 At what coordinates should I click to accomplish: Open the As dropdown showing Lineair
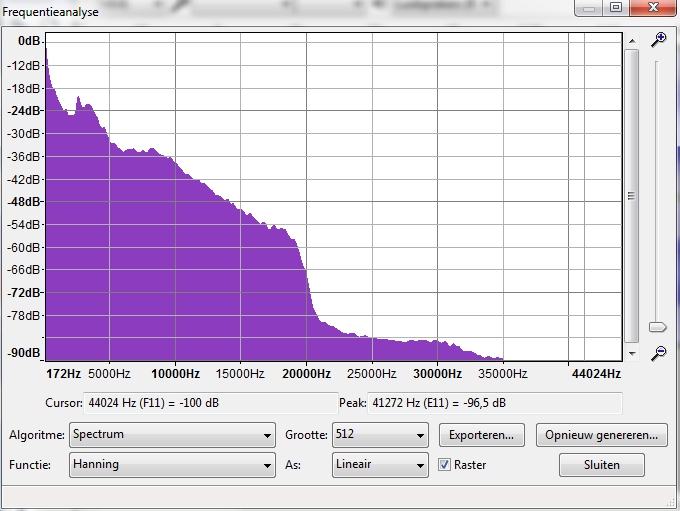380,465
